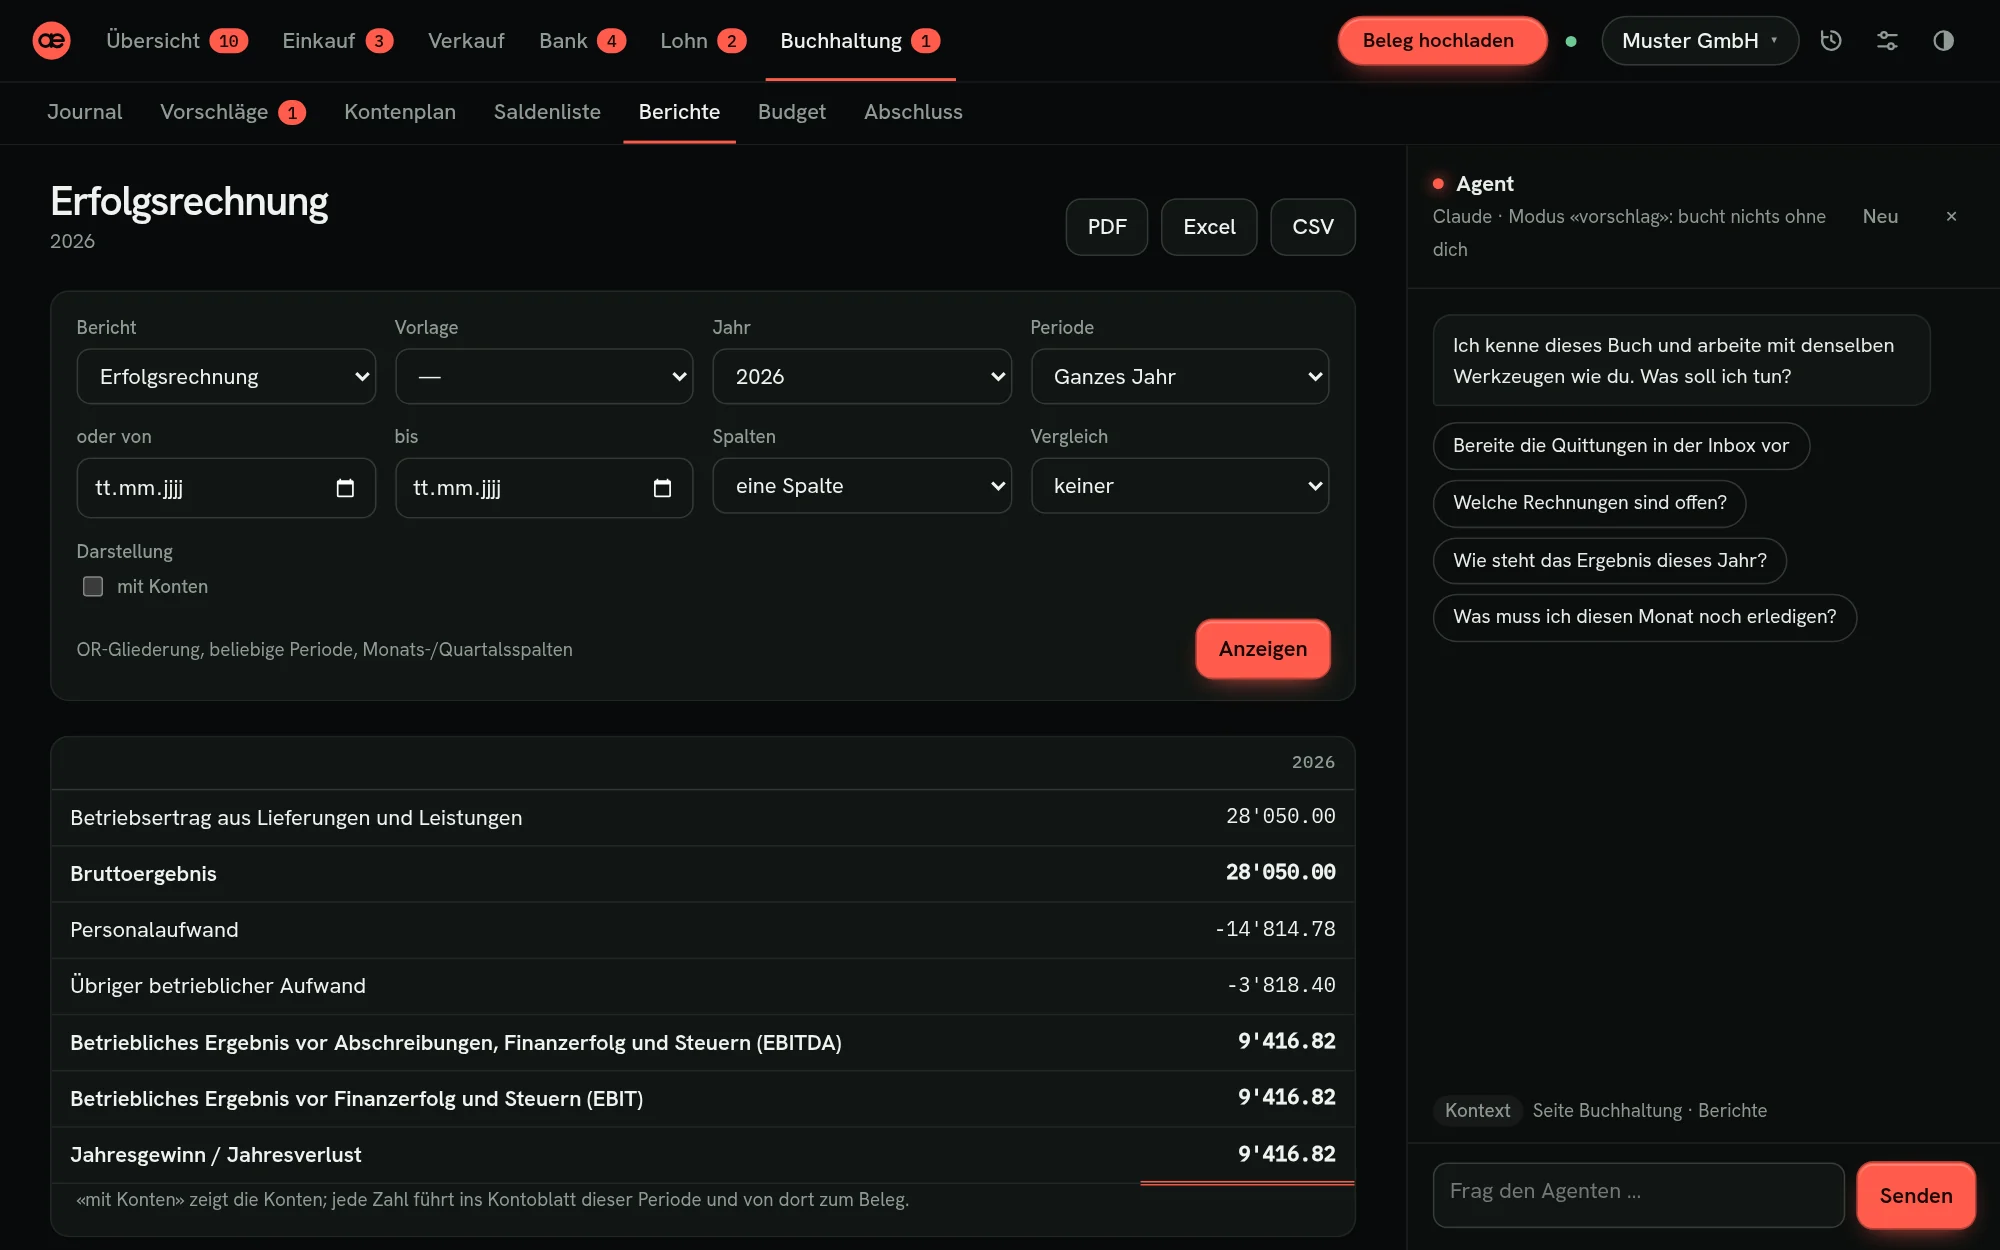Switch to the Kontenplan tab
This screenshot has width=2000, height=1250.
coord(400,112)
